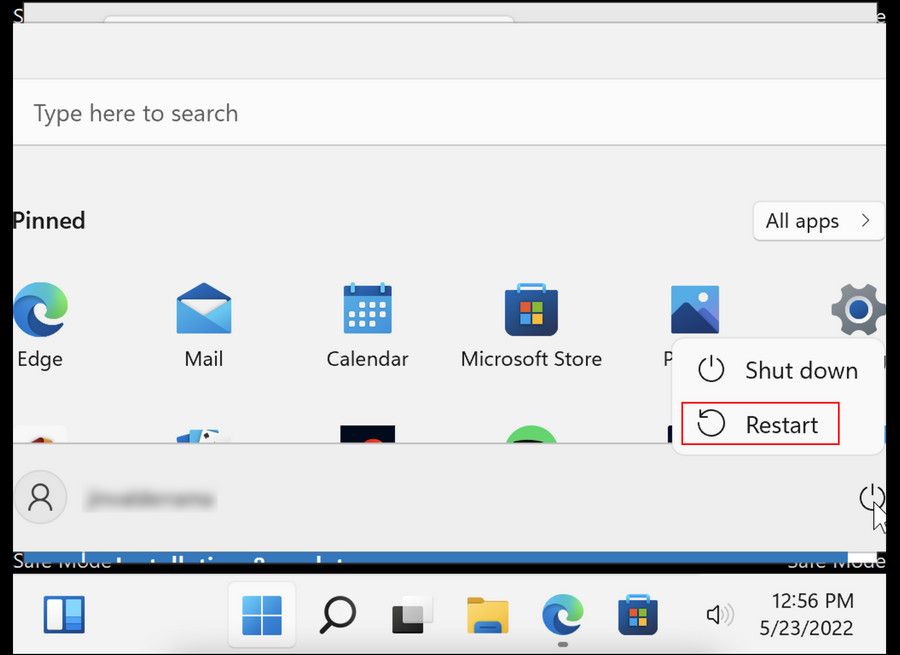Adjust volume via the speaker icon
This screenshot has width=900, height=655.
click(719, 614)
